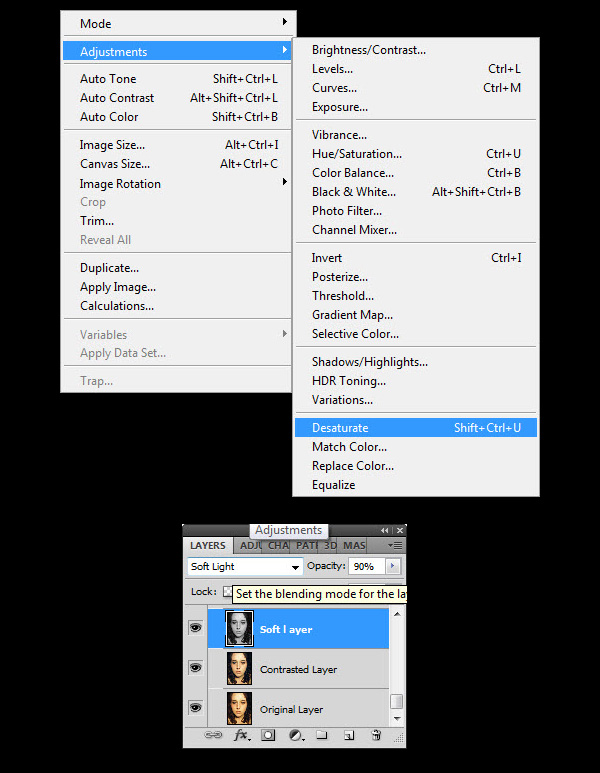Open the fx layer style menu

point(242,735)
